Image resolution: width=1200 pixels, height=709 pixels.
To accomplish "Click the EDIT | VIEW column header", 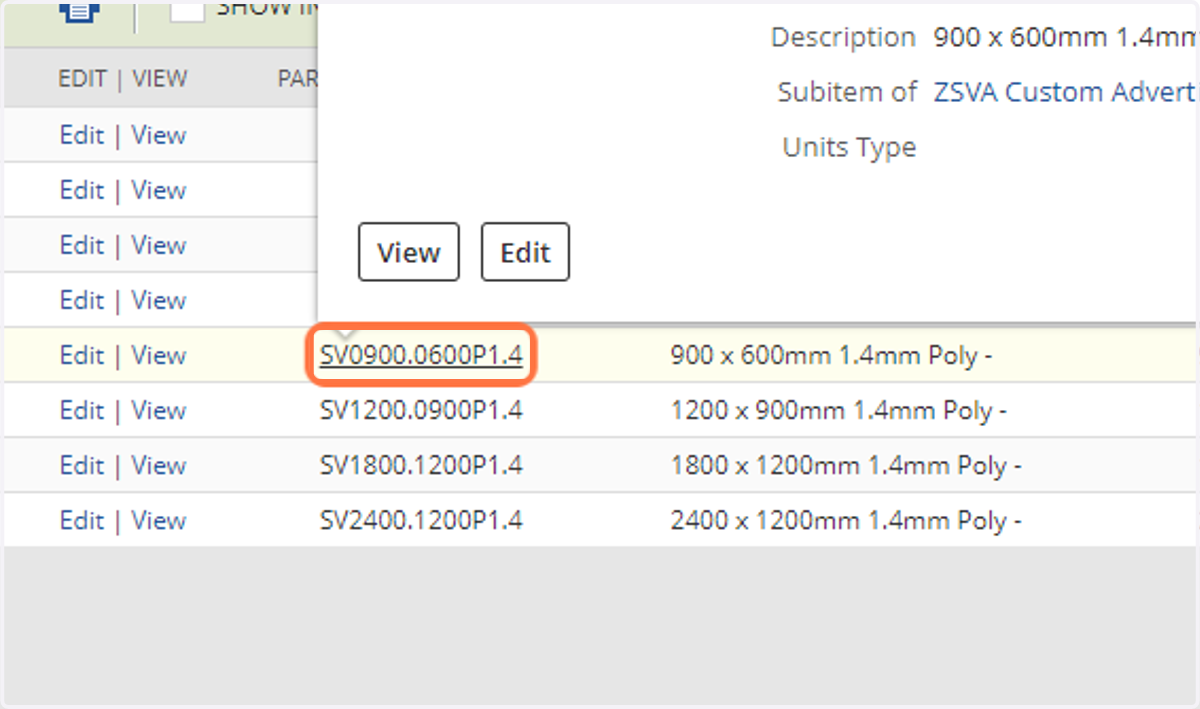I will click(x=122, y=78).
